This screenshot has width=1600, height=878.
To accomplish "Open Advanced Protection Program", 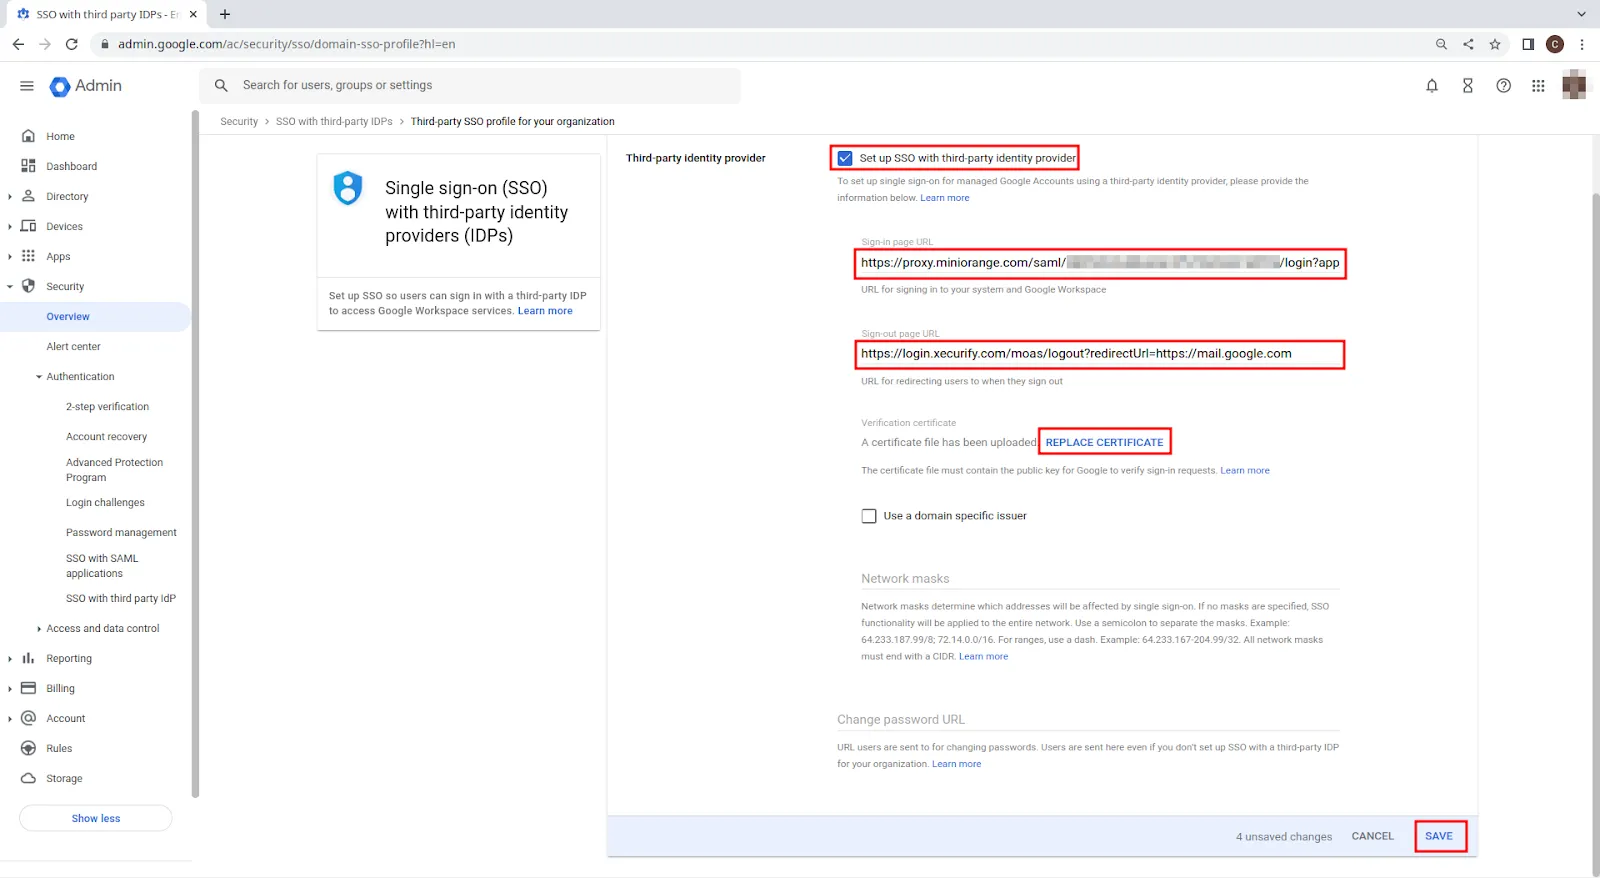I will tap(114, 470).
